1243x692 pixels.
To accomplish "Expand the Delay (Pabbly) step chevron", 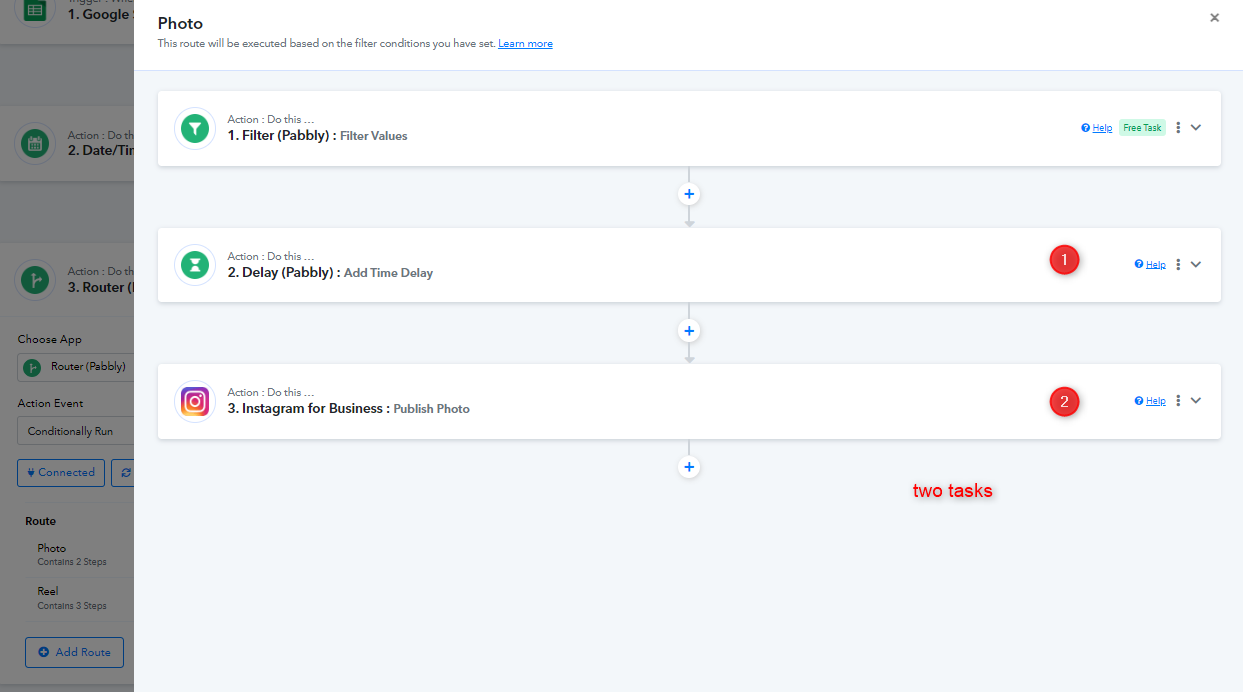I will tap(1196, 264).
